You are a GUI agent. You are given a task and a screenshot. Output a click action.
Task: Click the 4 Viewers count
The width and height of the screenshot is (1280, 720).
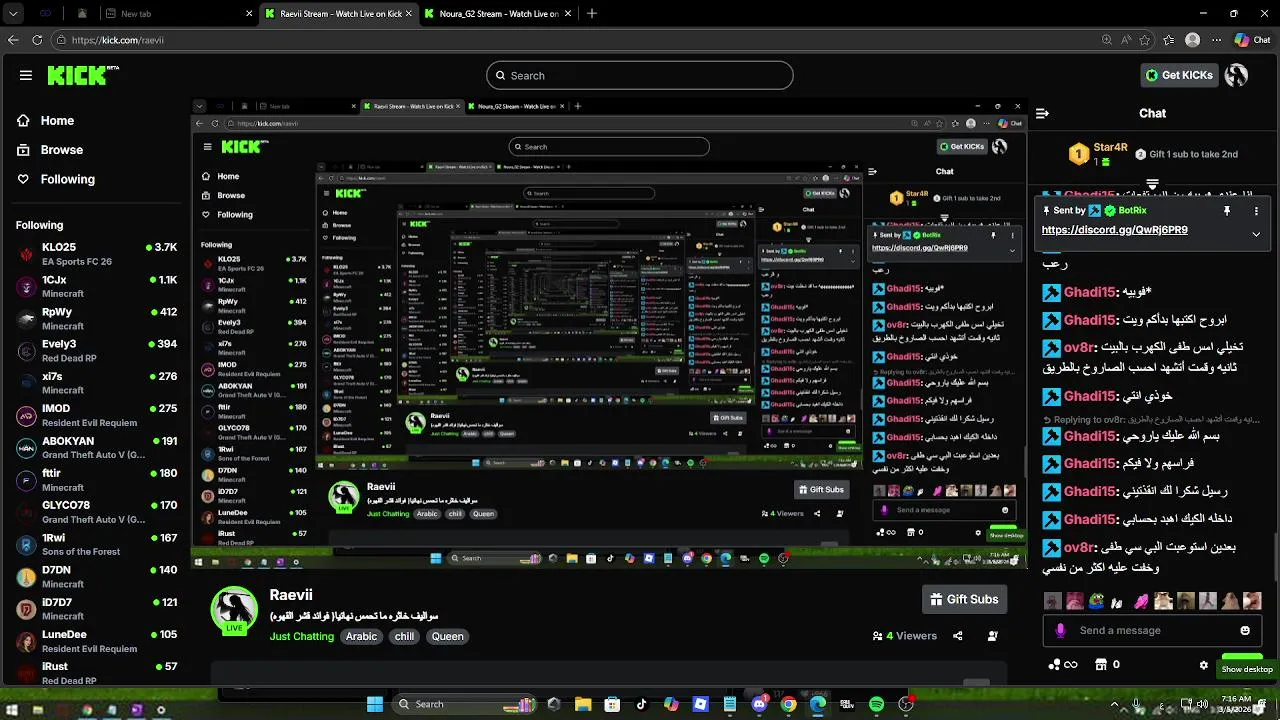[x=905, y=635]
